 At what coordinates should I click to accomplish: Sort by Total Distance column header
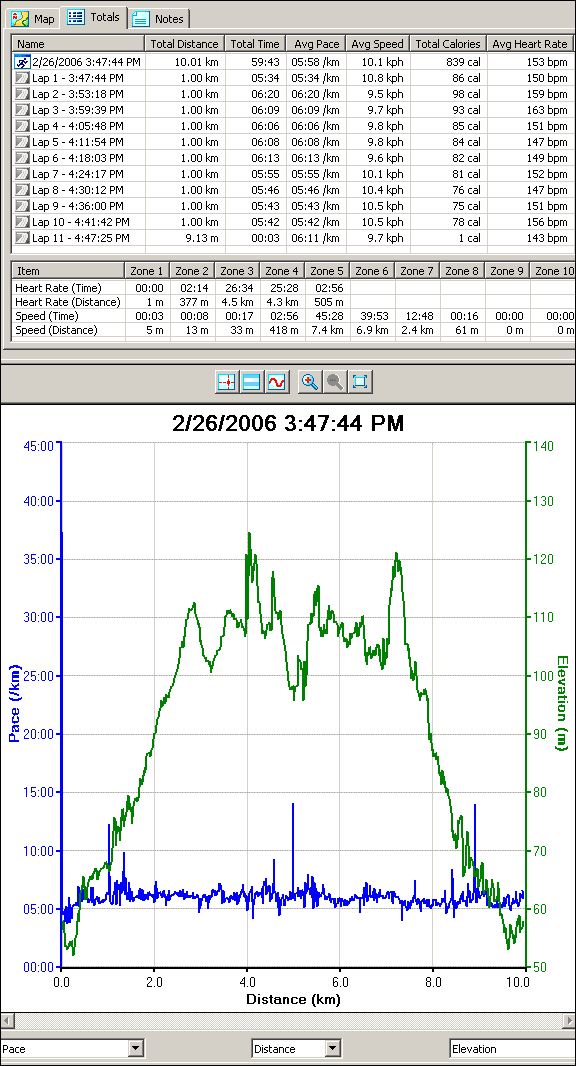184,44
